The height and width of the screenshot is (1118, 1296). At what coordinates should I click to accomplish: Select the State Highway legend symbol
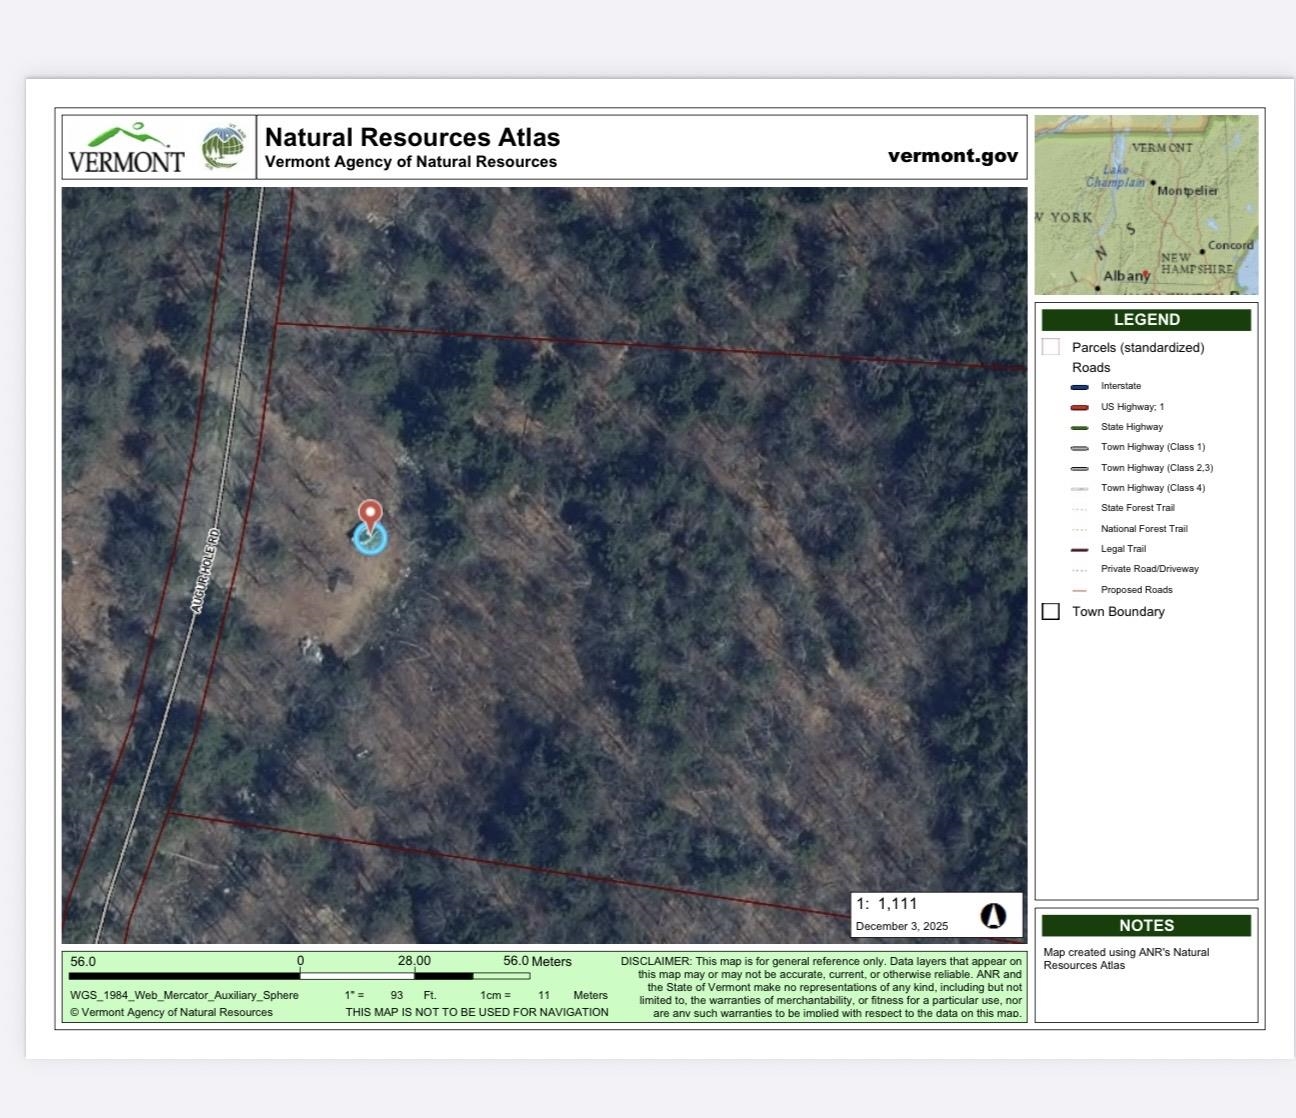point(1079,426)
